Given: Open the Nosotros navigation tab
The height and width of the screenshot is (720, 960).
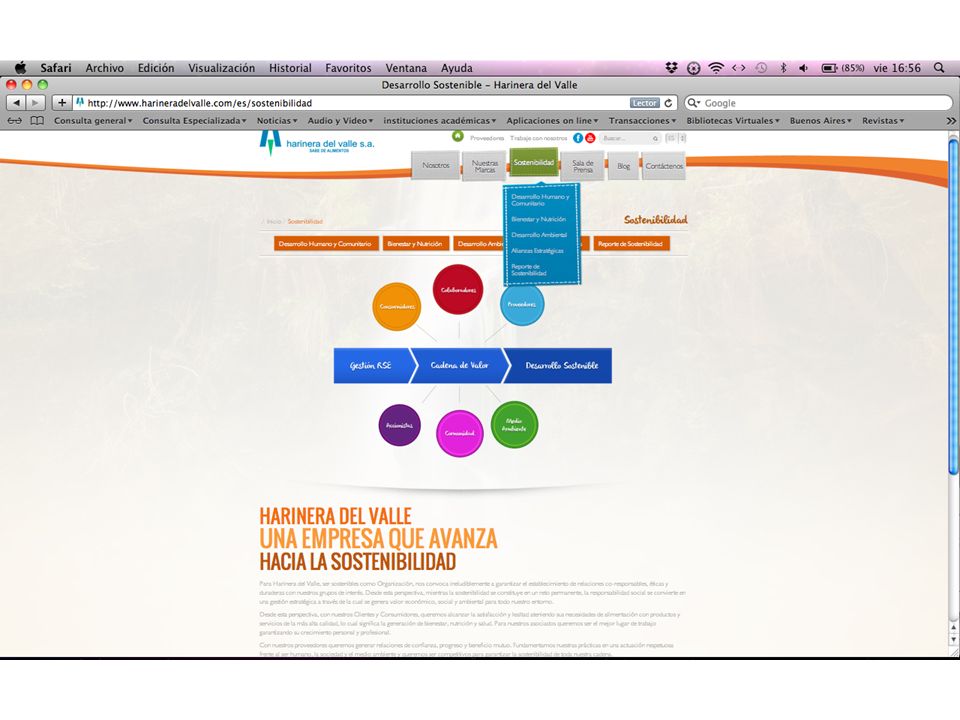Looking at the screenshot, I should click(x=435, y=165).
